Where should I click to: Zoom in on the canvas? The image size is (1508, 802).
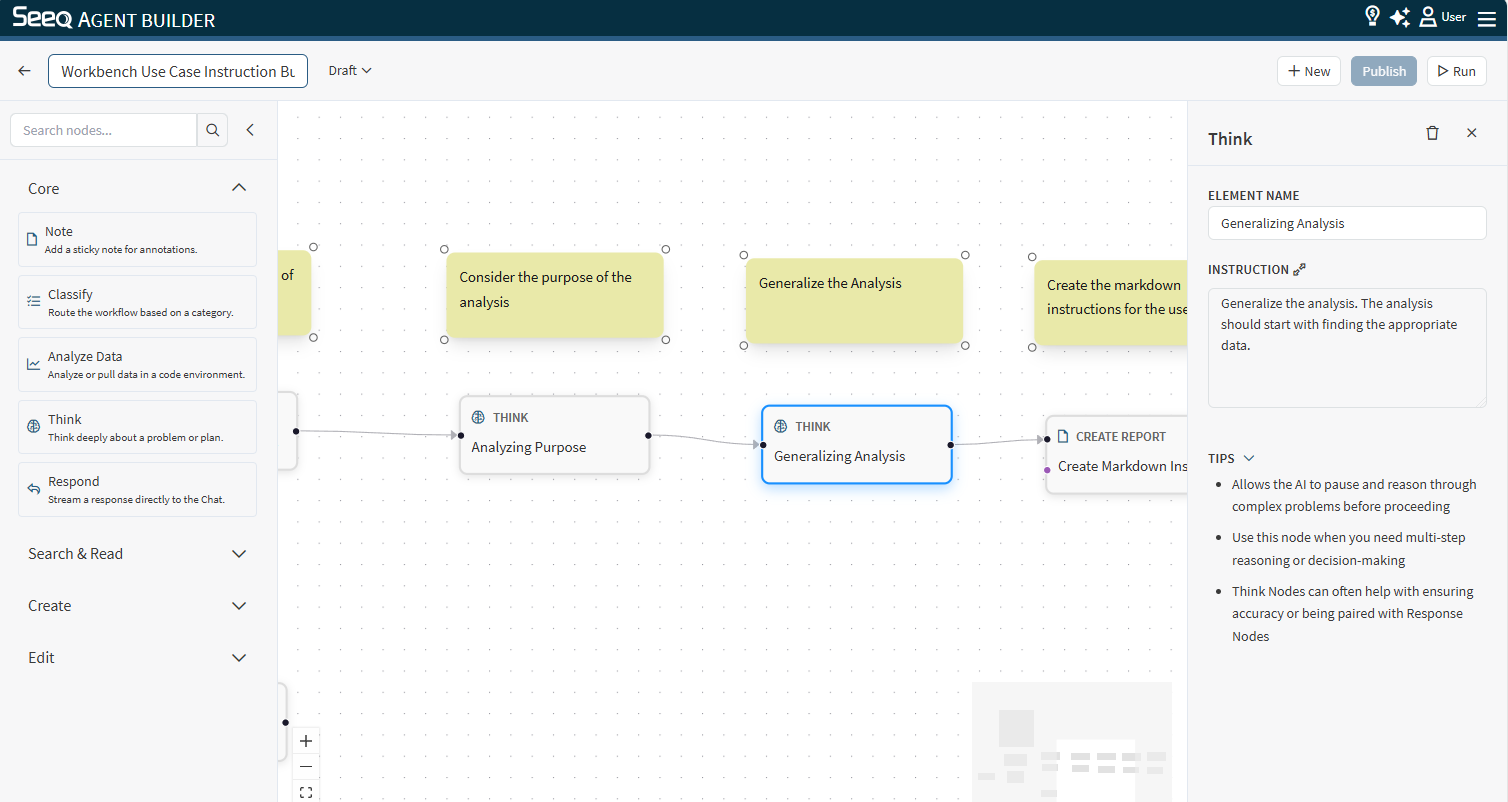pos(306,741)
